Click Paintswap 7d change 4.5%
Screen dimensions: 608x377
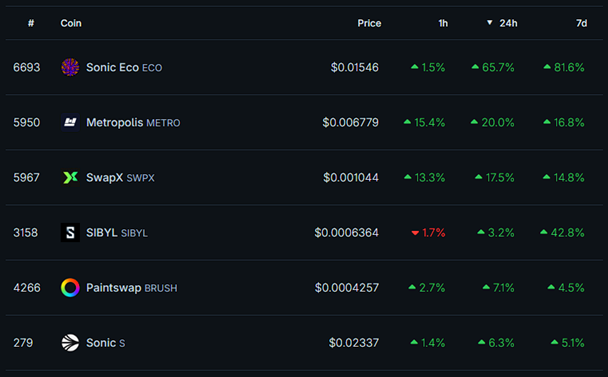tap(566, 288)
